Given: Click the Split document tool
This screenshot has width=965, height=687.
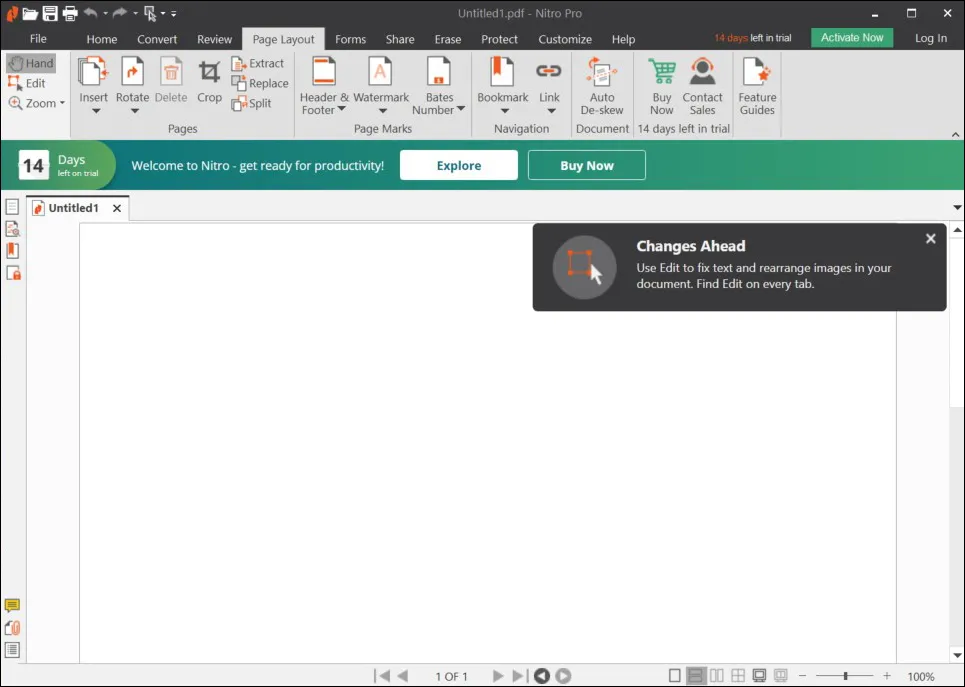Looking at the screenshot, I should pos(256,103).
